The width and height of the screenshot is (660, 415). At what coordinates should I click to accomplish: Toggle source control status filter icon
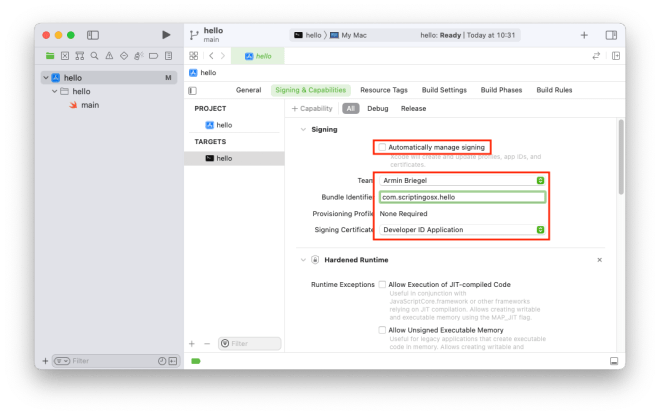[x=173, y=361]
